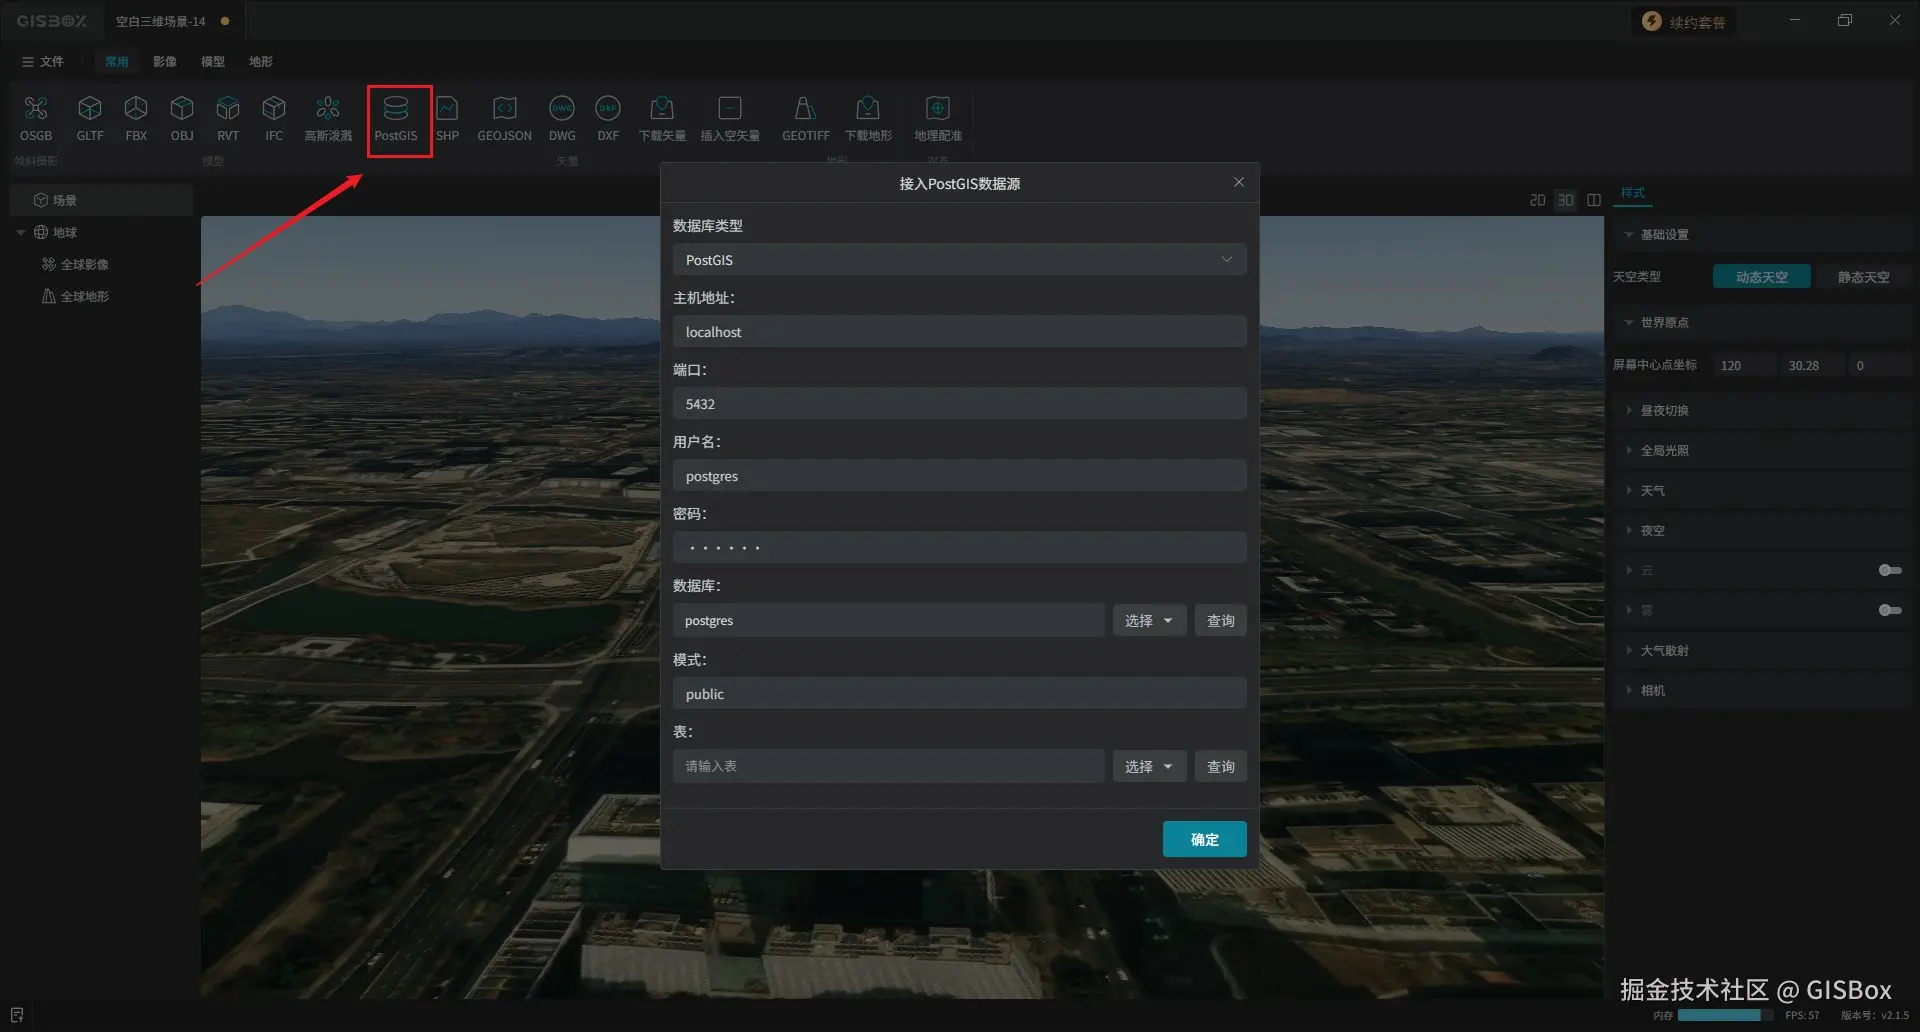Switch to 2D view mode
Screen dimensions: 1920x1032
click(x=1537, y=200)
